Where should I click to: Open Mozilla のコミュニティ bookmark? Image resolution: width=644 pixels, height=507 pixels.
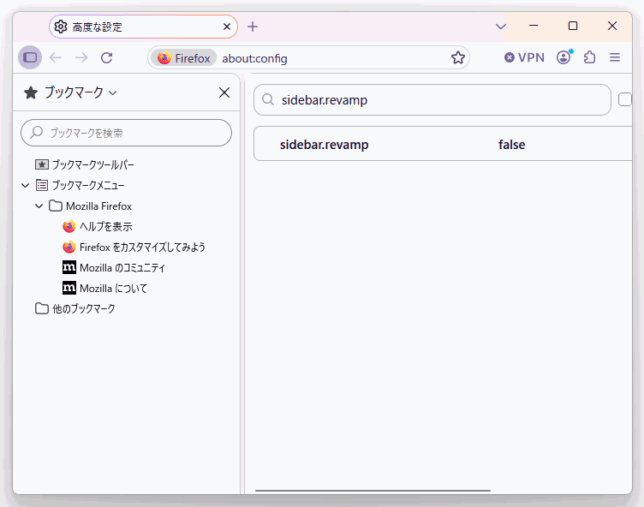coord(114,267)
